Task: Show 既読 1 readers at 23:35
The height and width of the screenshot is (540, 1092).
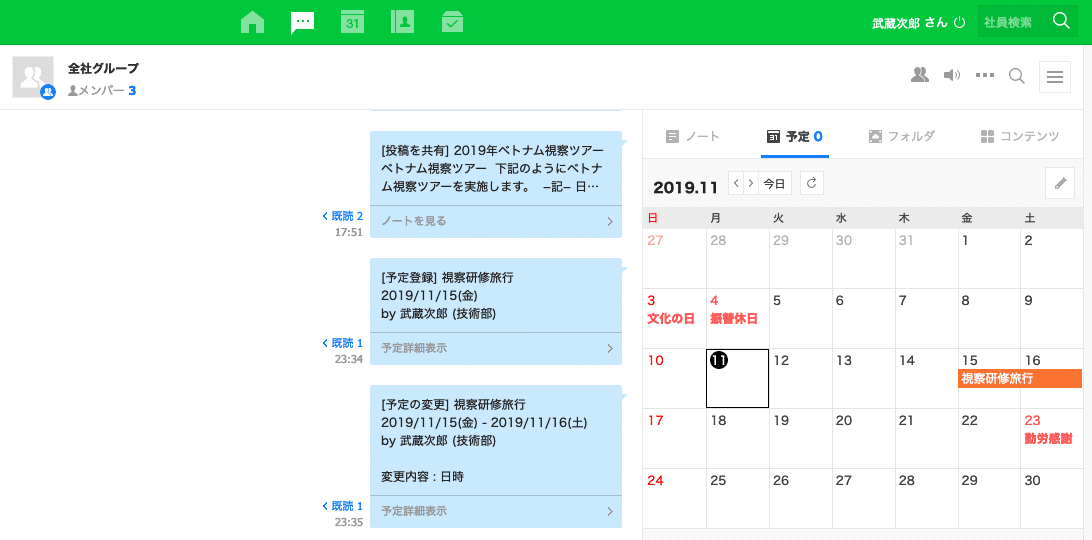Action: (x=343, y=506)
